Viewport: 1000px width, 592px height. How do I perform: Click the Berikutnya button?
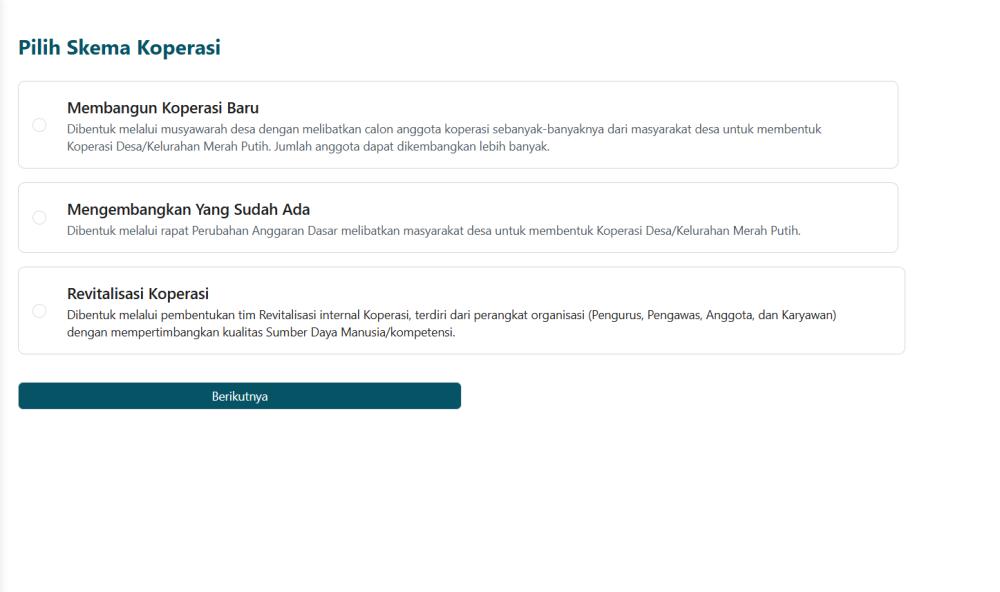[x=240, y=396]
